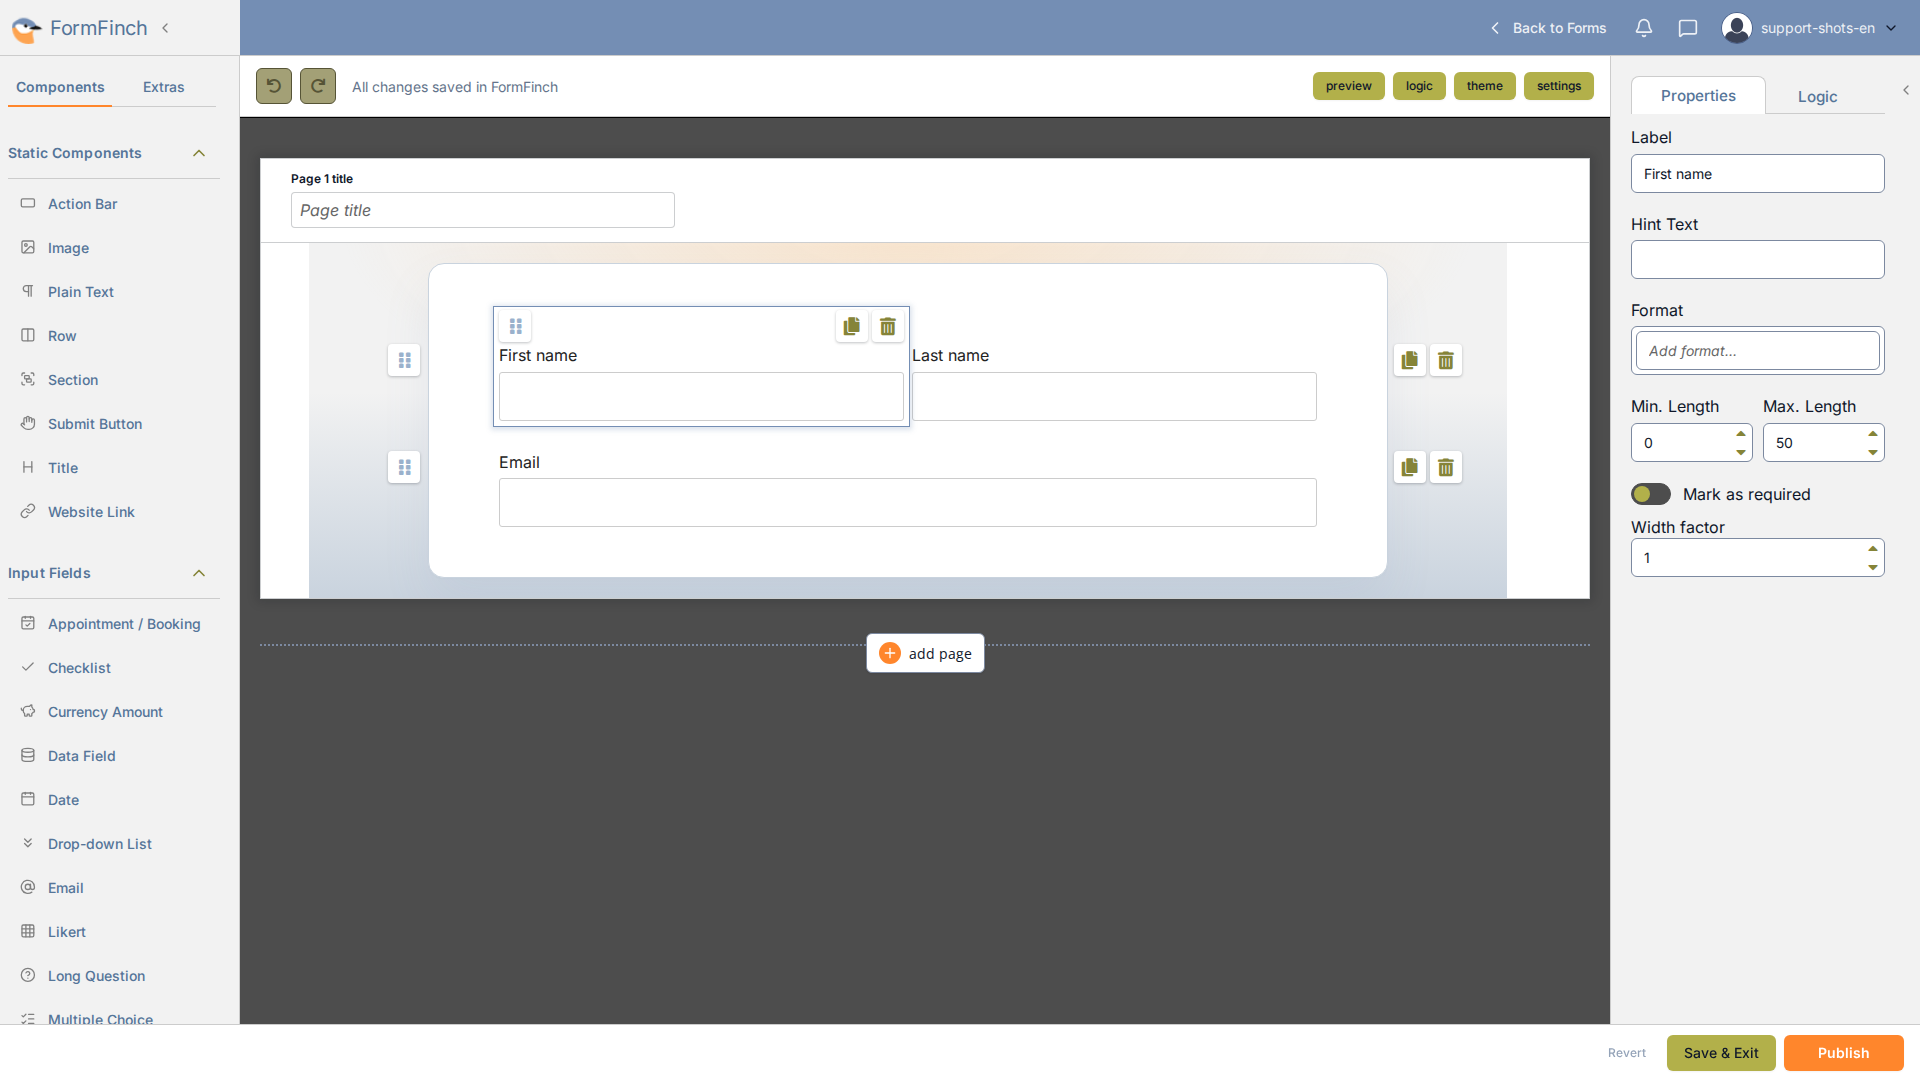Click the undo arrow button
The width and height of the screenshot is (1920, 1080).
274,86
